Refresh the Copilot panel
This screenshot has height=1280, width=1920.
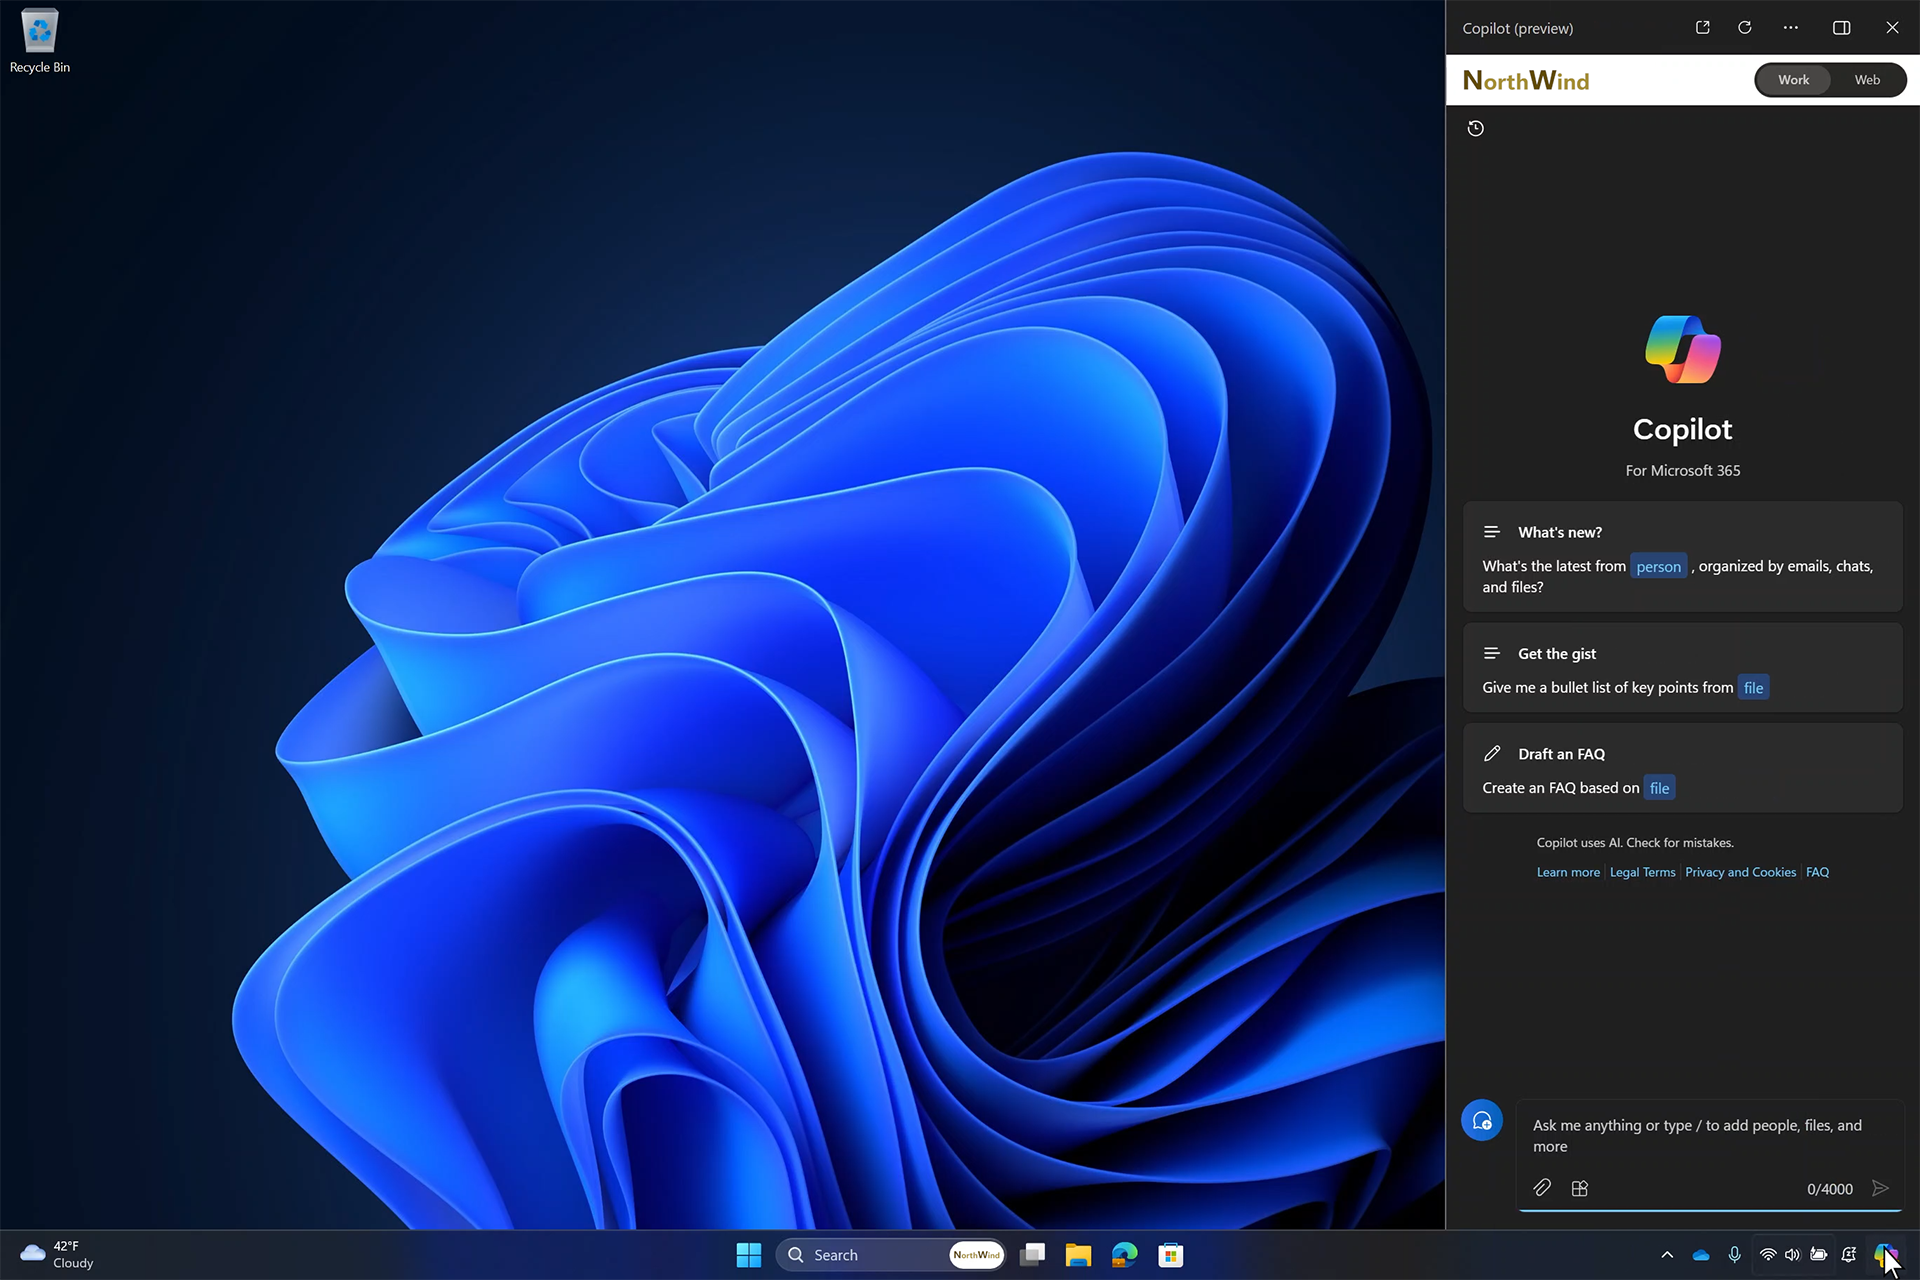tap(1744, 27)
